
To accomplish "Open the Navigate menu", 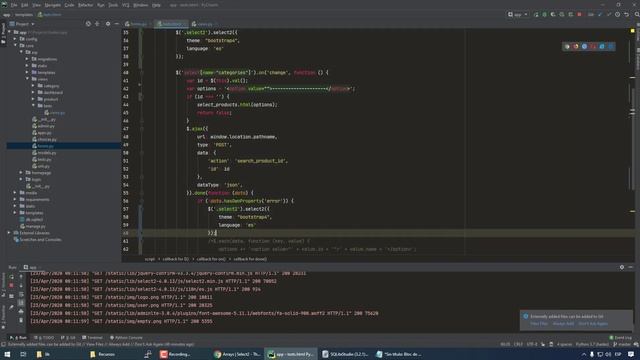I will 52,5.
